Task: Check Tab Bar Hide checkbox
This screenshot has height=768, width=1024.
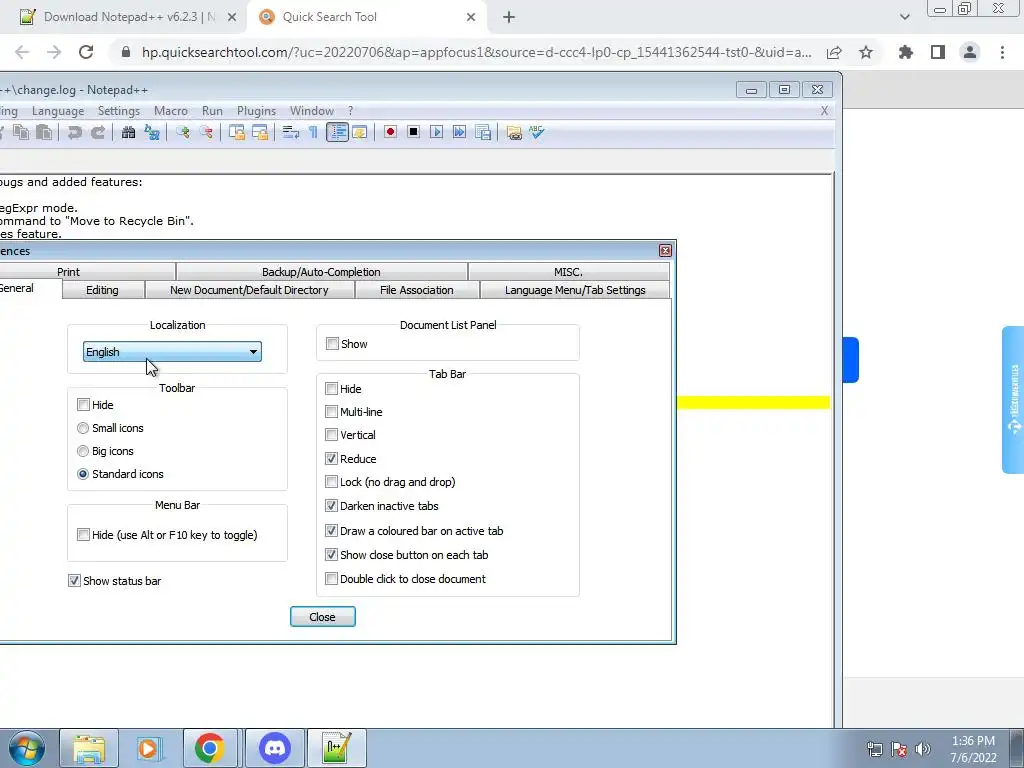Action: [x=331, y=389]
